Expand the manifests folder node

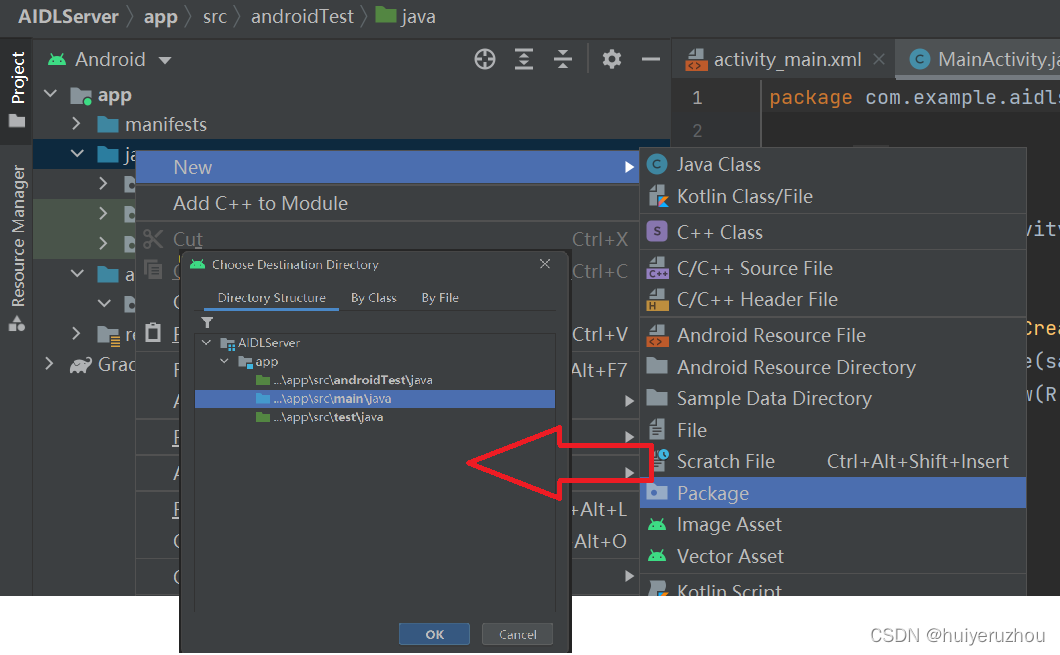pyautogui.click(x=76, y=124)
